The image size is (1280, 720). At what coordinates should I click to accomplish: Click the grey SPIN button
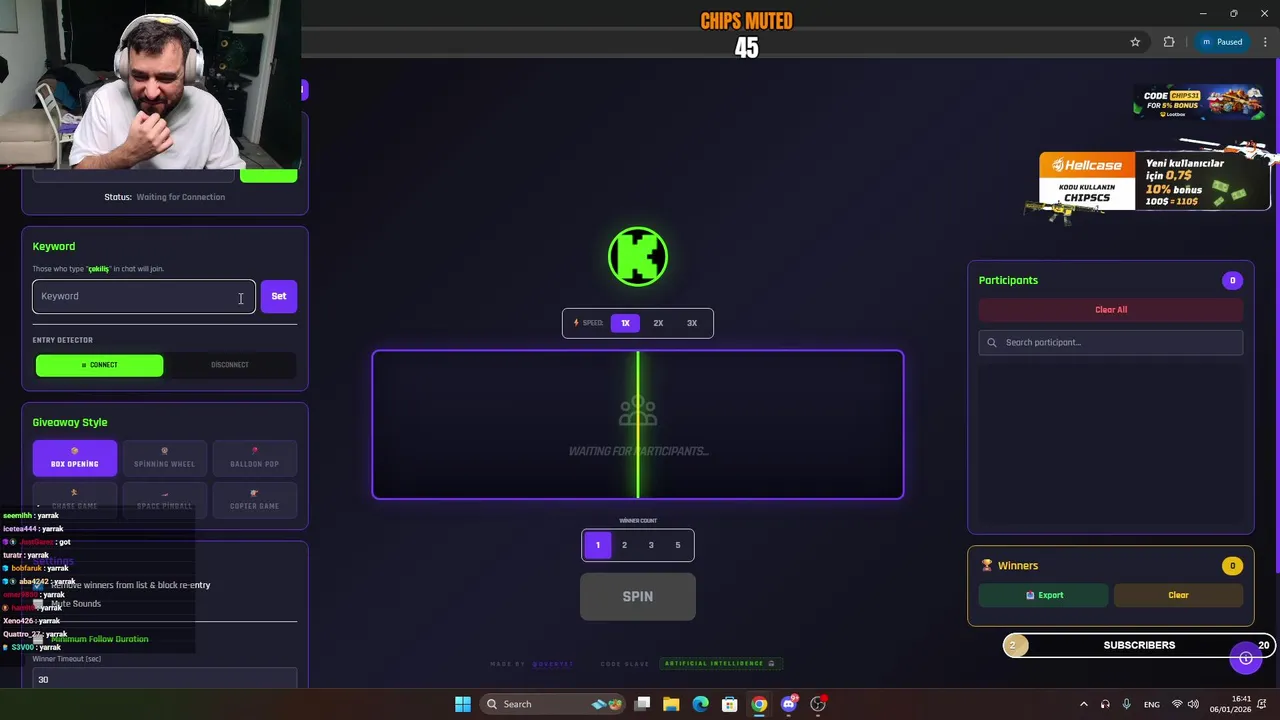tap(638, 597)
